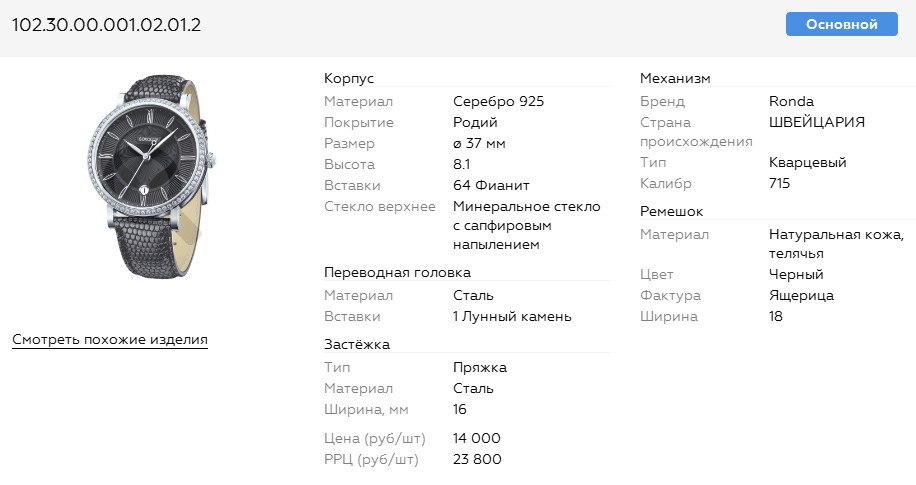Viewport: 916px width, 485px height.
Task: Select the article number 102.30.00.001.02.01.2
Action: 107,25
